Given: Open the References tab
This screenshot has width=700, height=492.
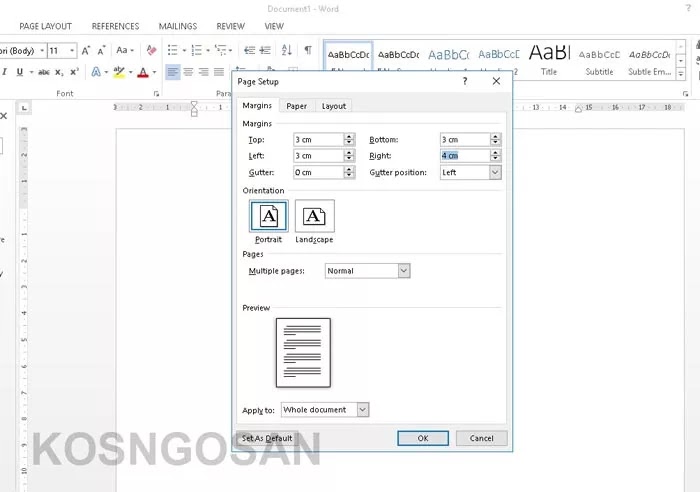Looking at the screenshot, I should [115, 26].
